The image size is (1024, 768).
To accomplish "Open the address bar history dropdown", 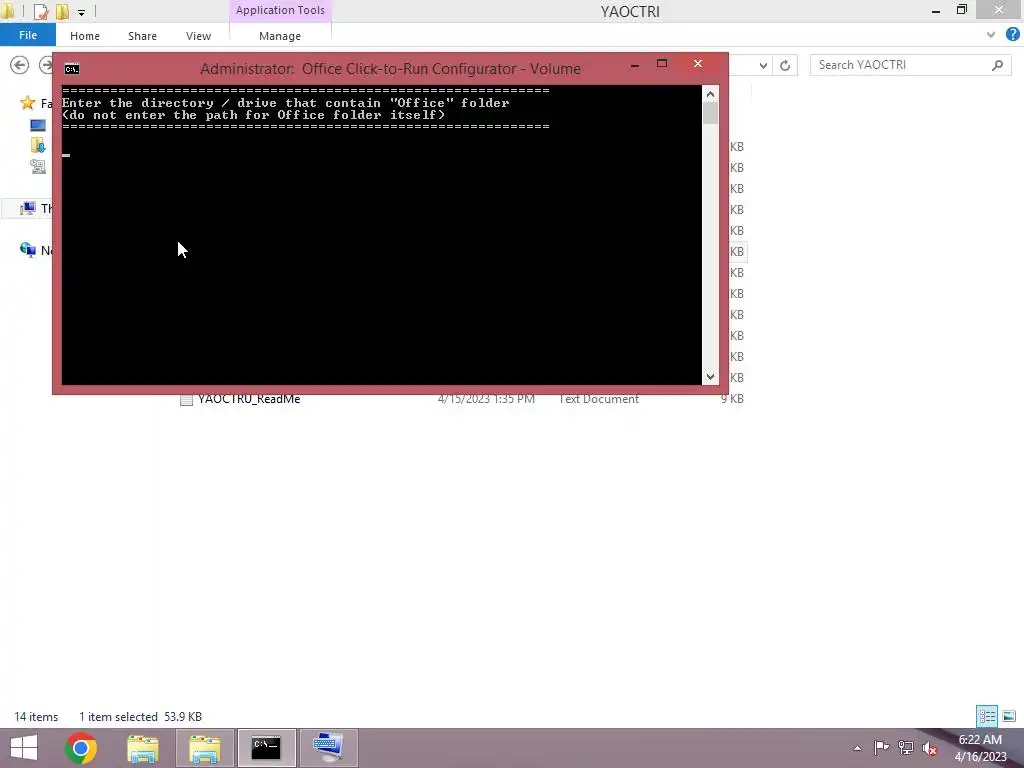I will click(763, 65).
